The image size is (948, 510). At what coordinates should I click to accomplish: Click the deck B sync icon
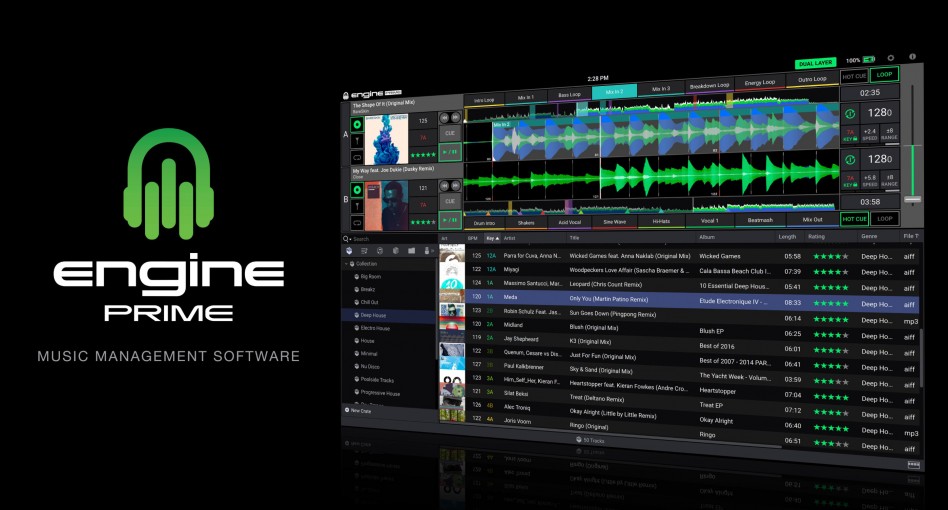[850, 160]
